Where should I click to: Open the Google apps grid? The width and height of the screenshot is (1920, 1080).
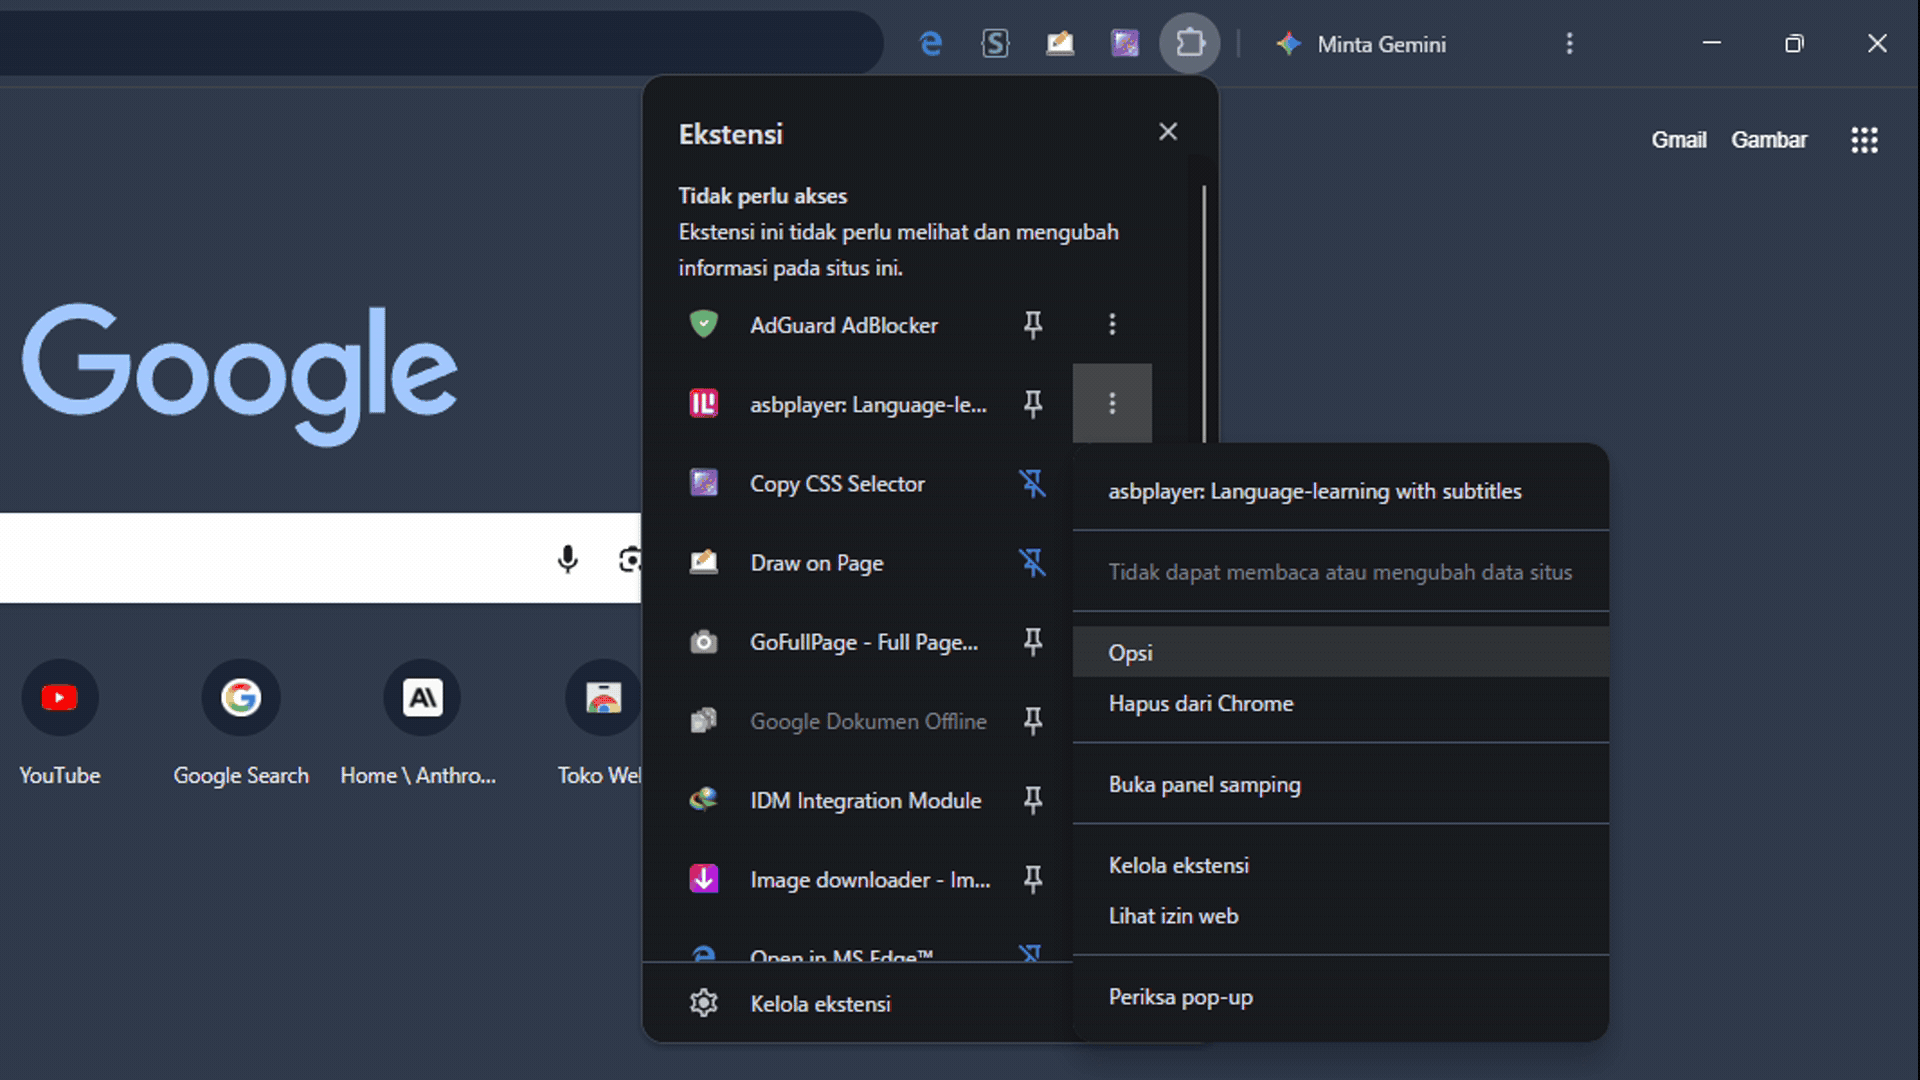(x=1864, y=140)
